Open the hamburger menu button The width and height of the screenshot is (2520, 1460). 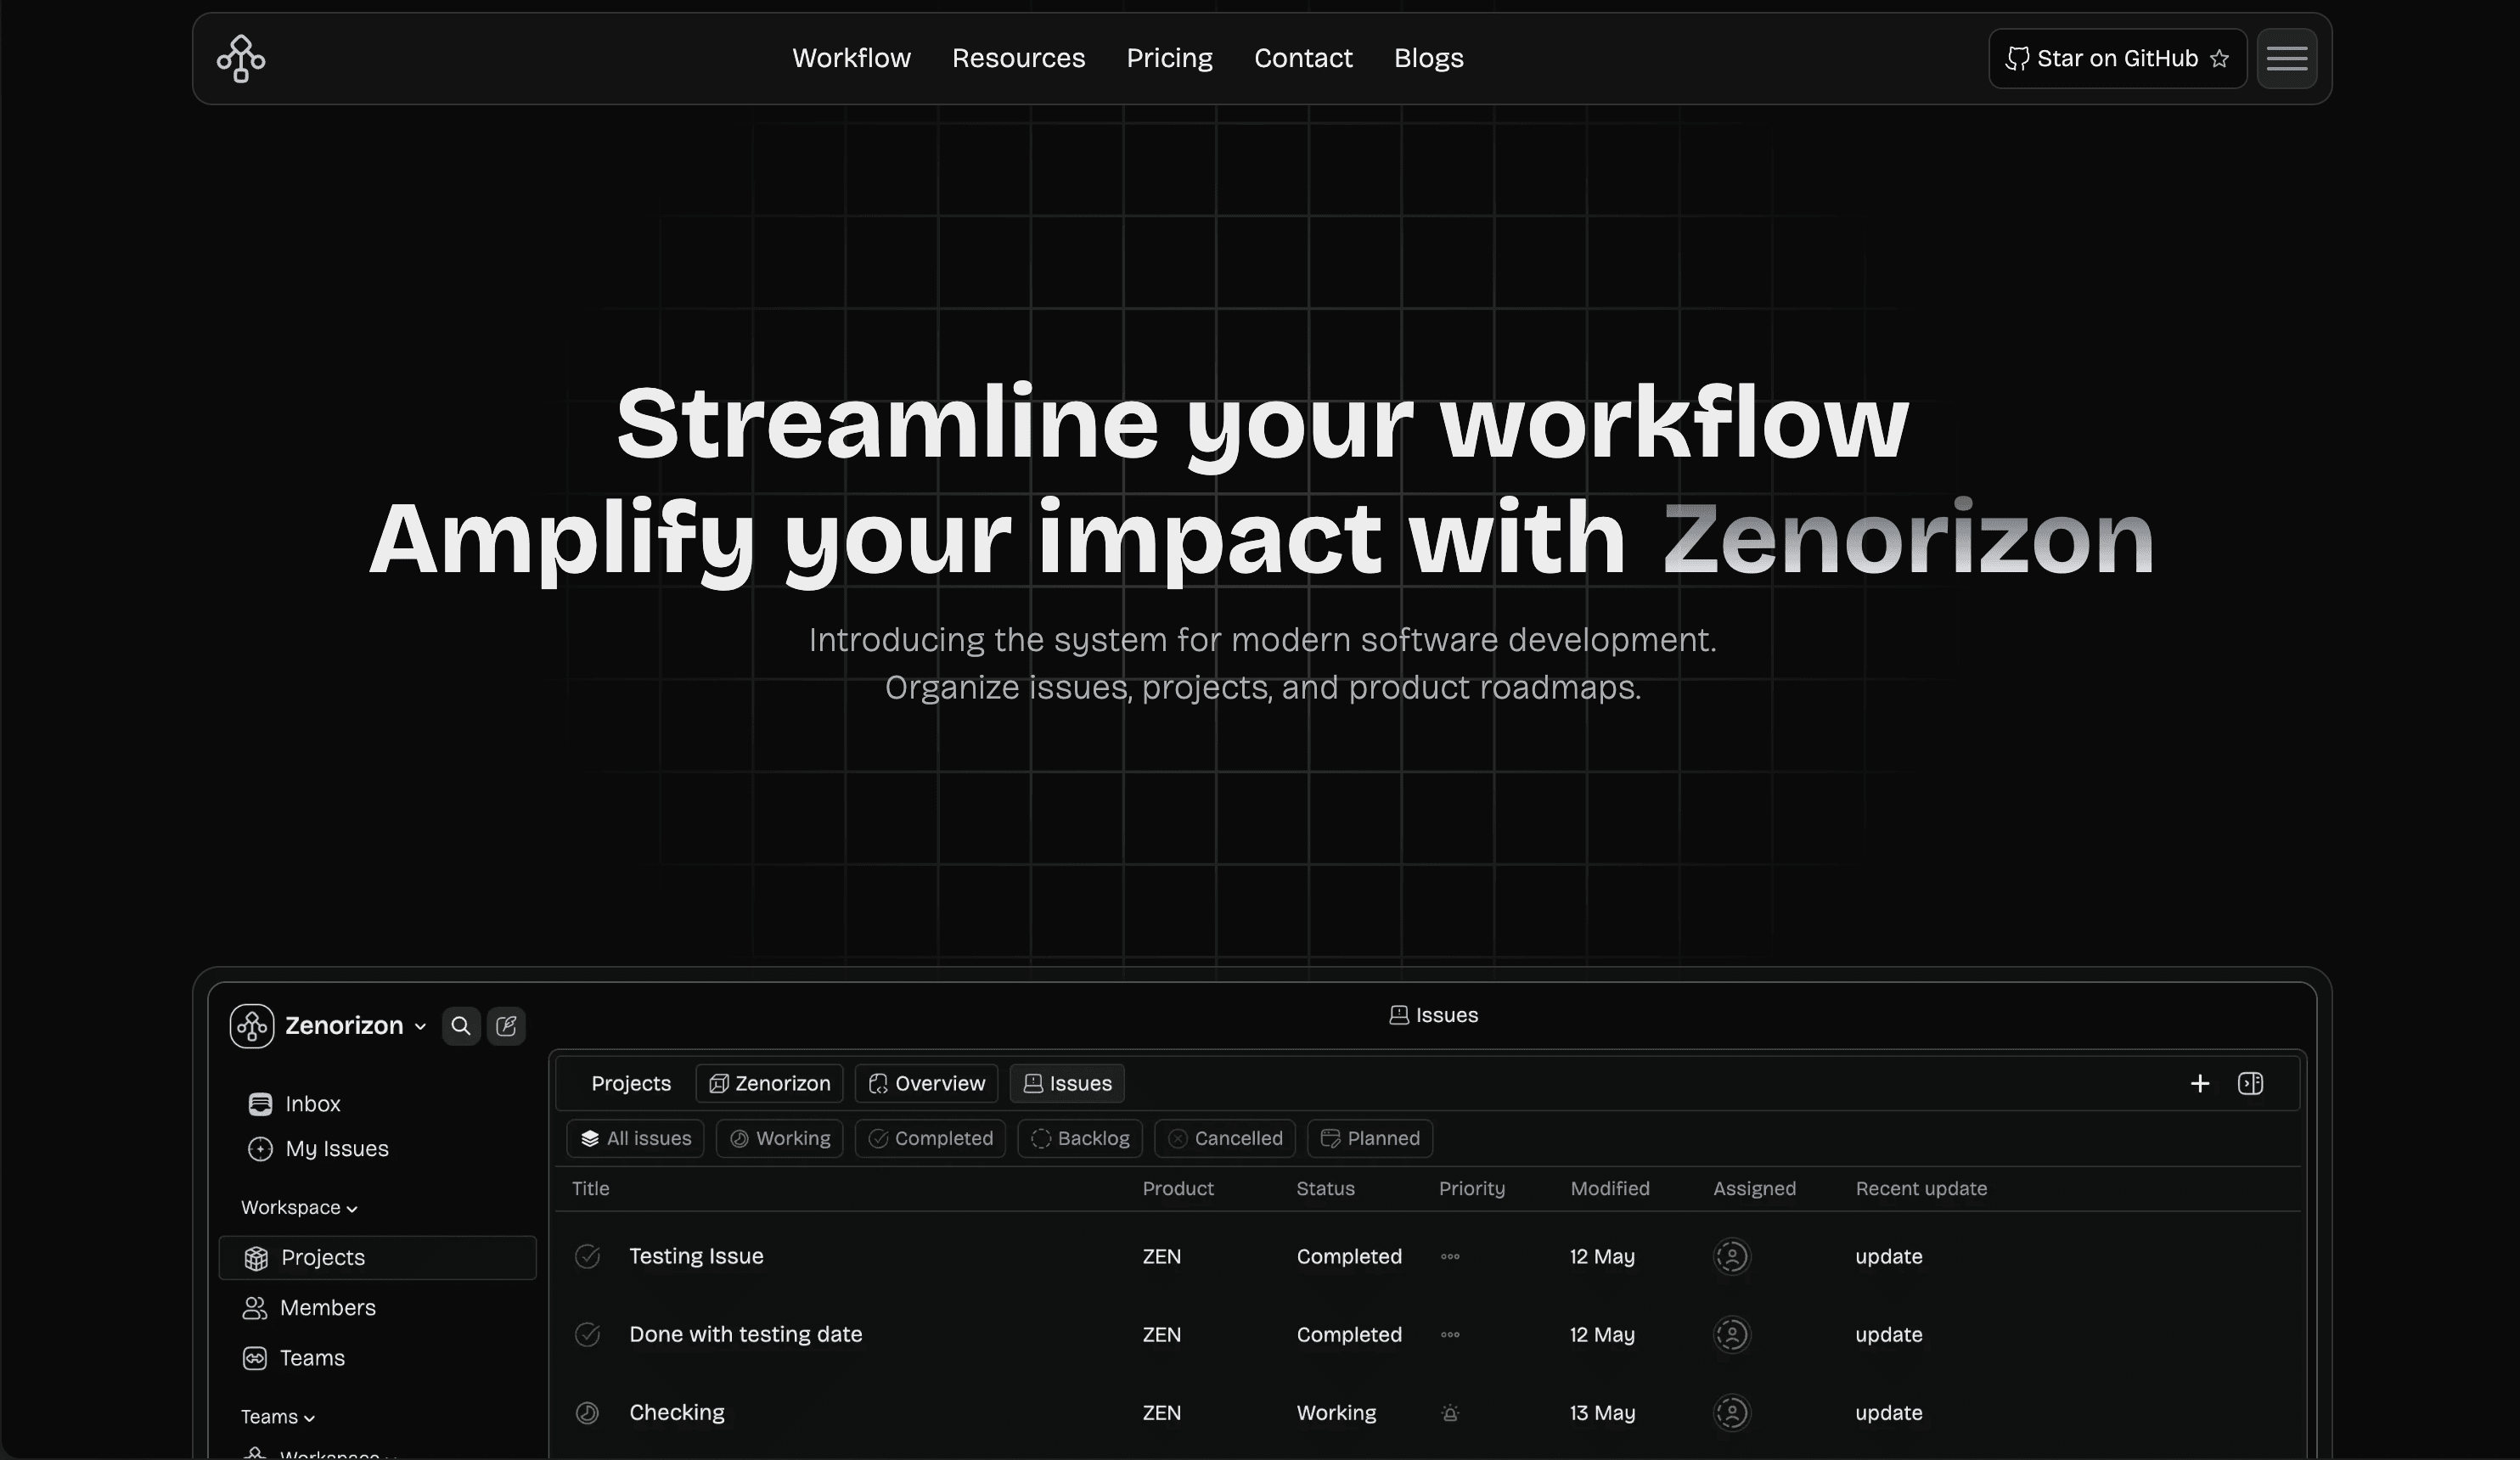pos(2286,58)
